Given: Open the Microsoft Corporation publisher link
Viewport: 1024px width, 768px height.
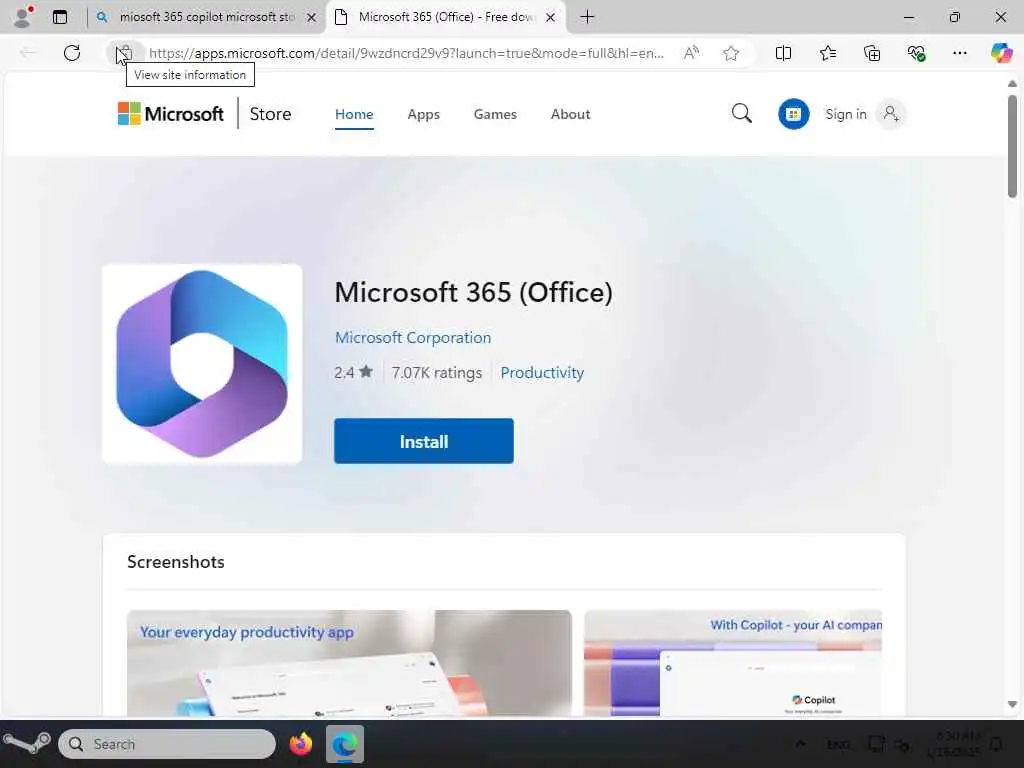Looking at the screenshot, I should pos(413,338).
